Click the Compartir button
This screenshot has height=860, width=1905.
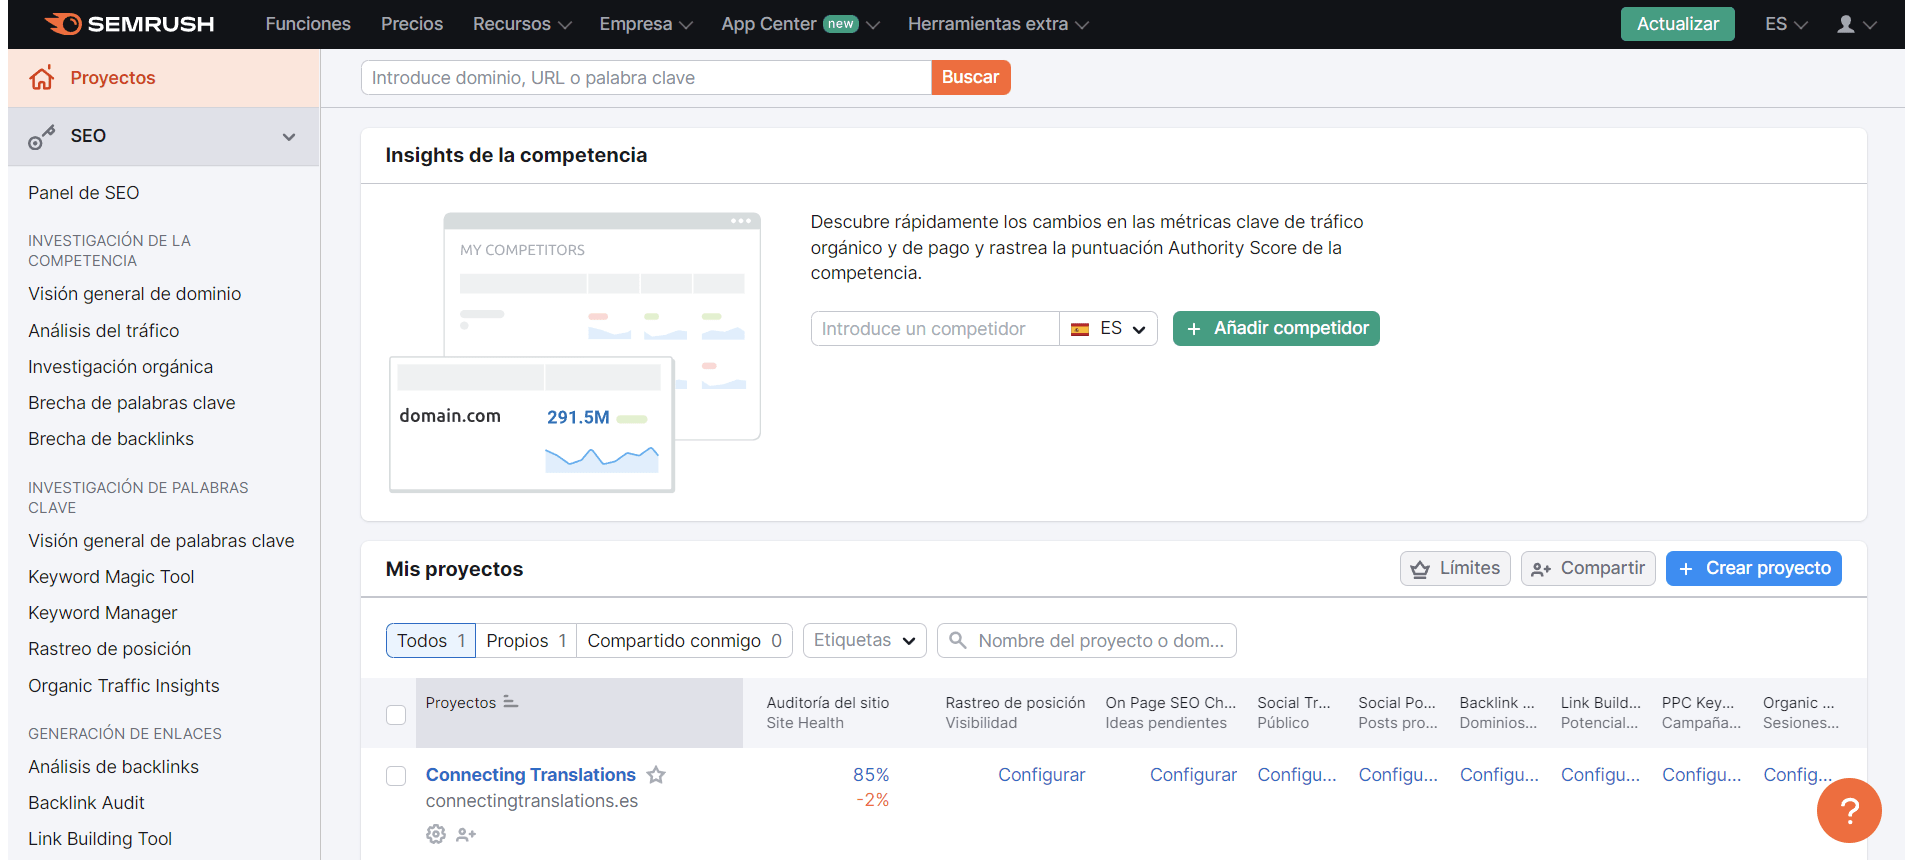[x=1588, y=568]
